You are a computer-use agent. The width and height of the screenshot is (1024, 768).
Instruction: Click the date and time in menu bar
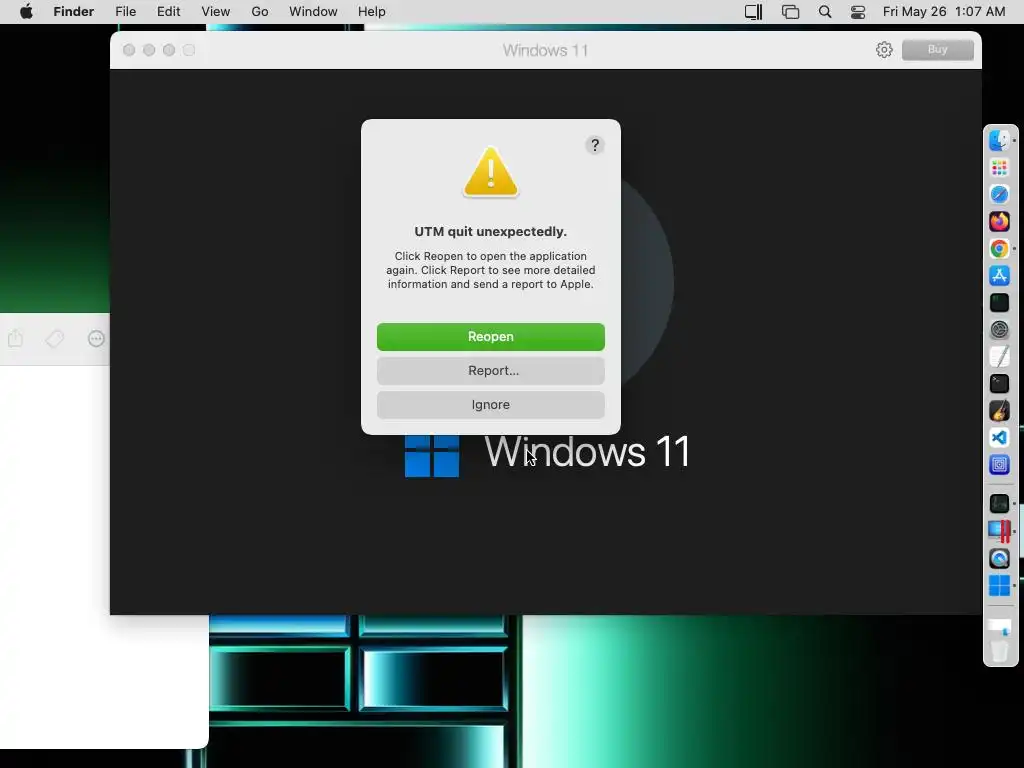(944, 11)
